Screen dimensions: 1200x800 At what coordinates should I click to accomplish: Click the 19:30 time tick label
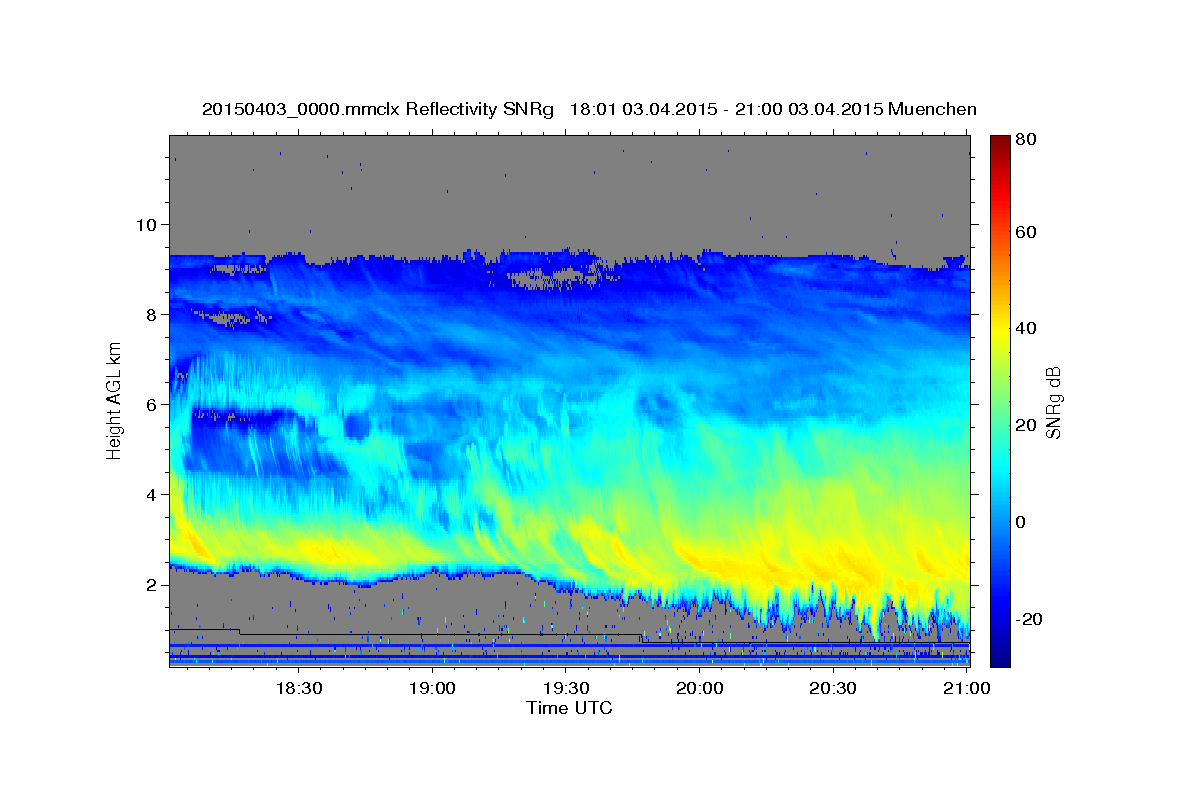pyautogui.click(x=566, y=689)
